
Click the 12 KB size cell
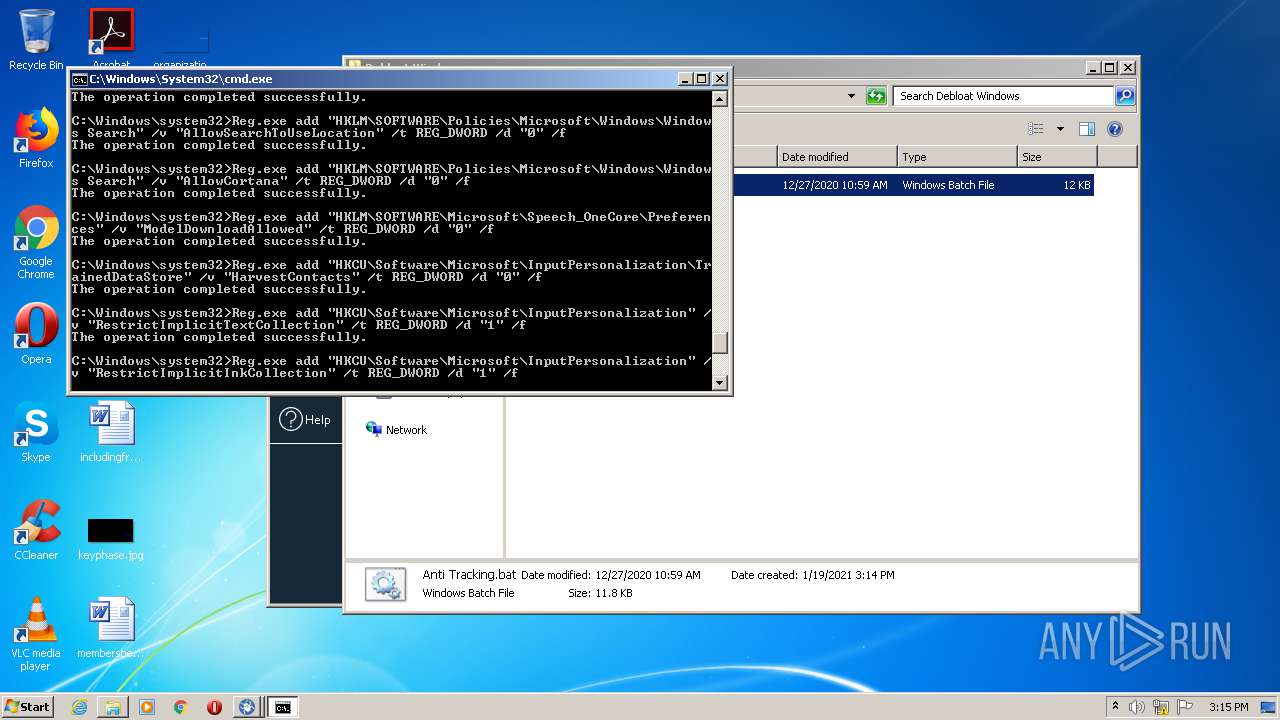1077,185
